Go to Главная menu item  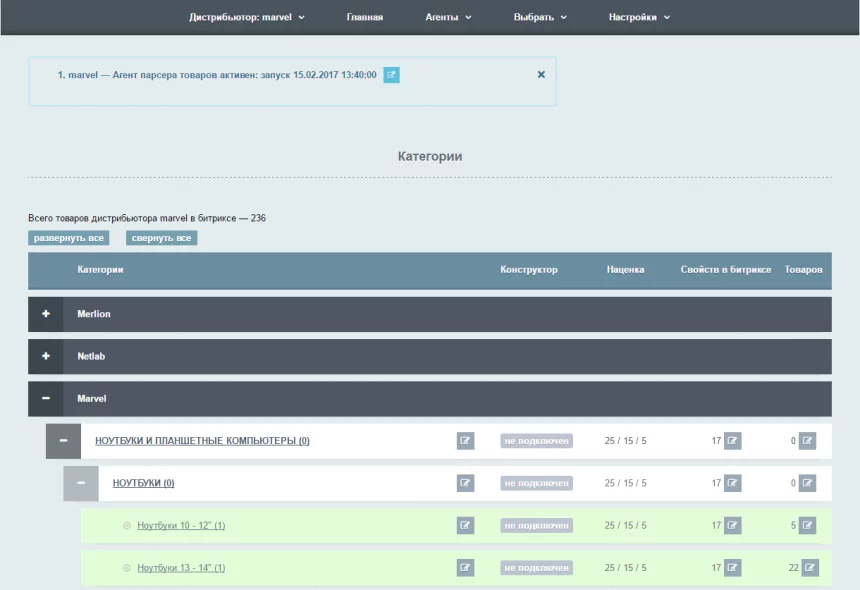(x=364, y=17)
